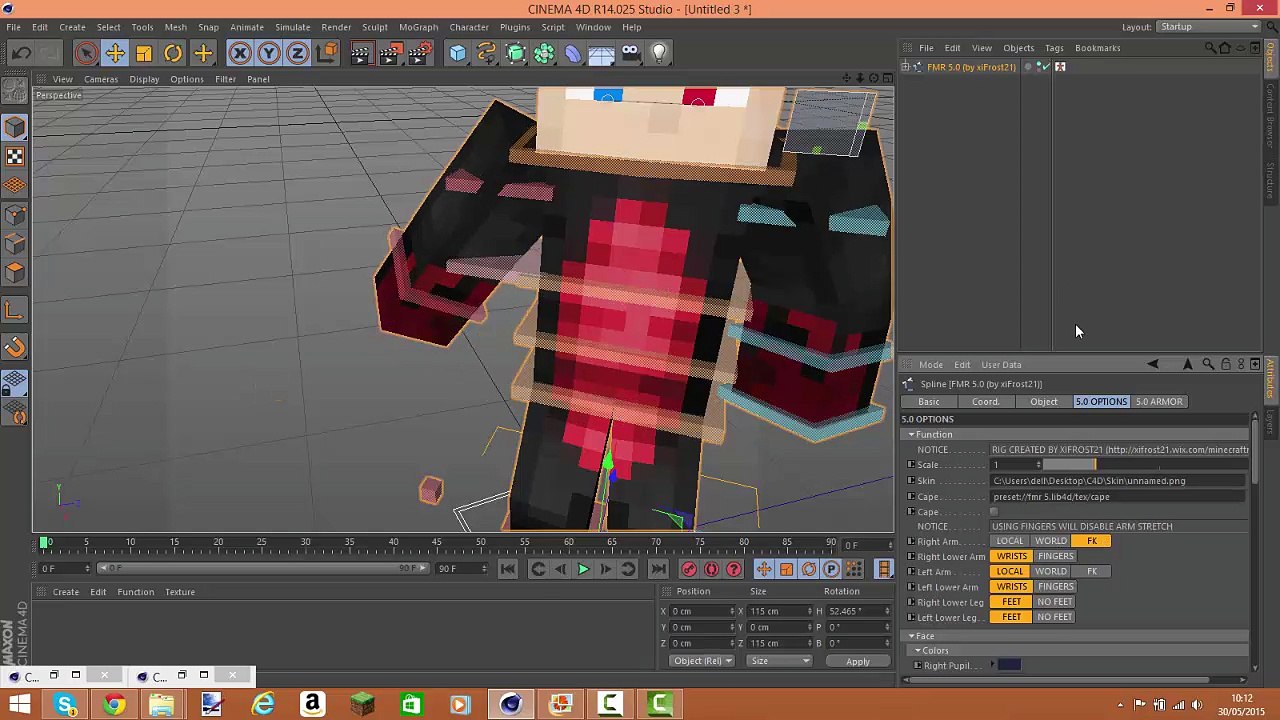Screen dimensions: 1280x720
Task: Set Right Arm to LOCAL
Action: [x=1010, y=541]
